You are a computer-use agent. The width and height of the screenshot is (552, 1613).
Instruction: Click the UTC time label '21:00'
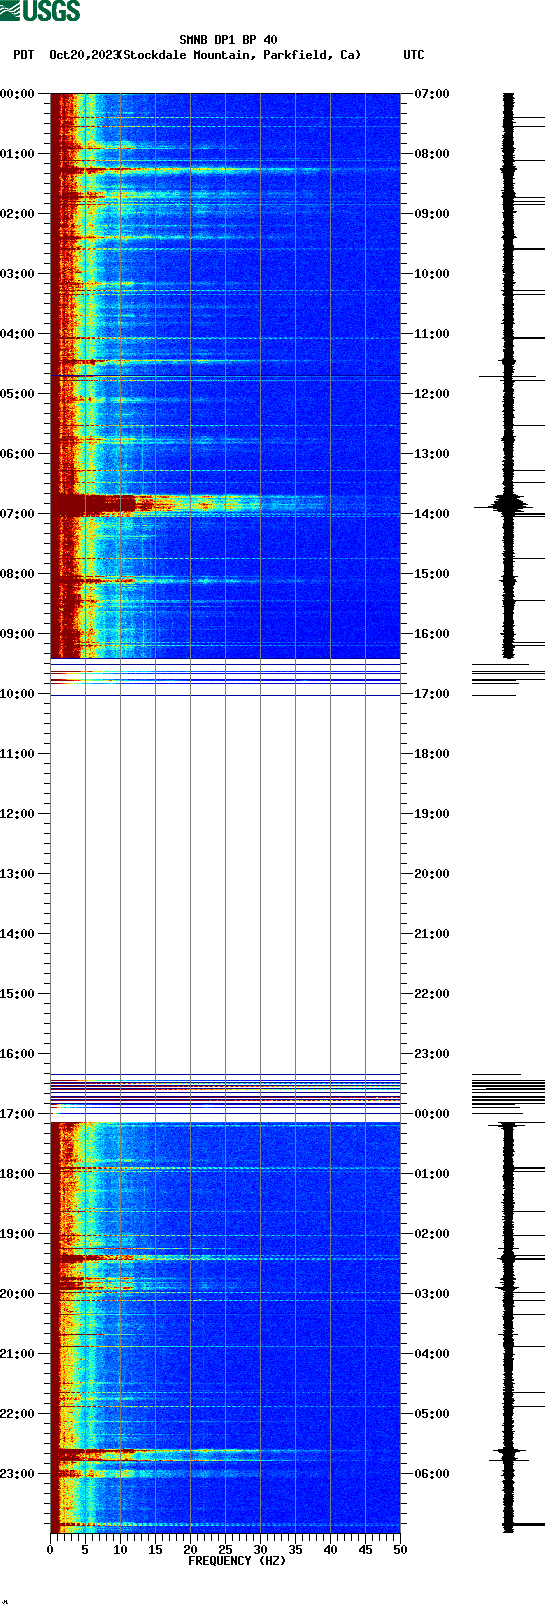[432, 934]
